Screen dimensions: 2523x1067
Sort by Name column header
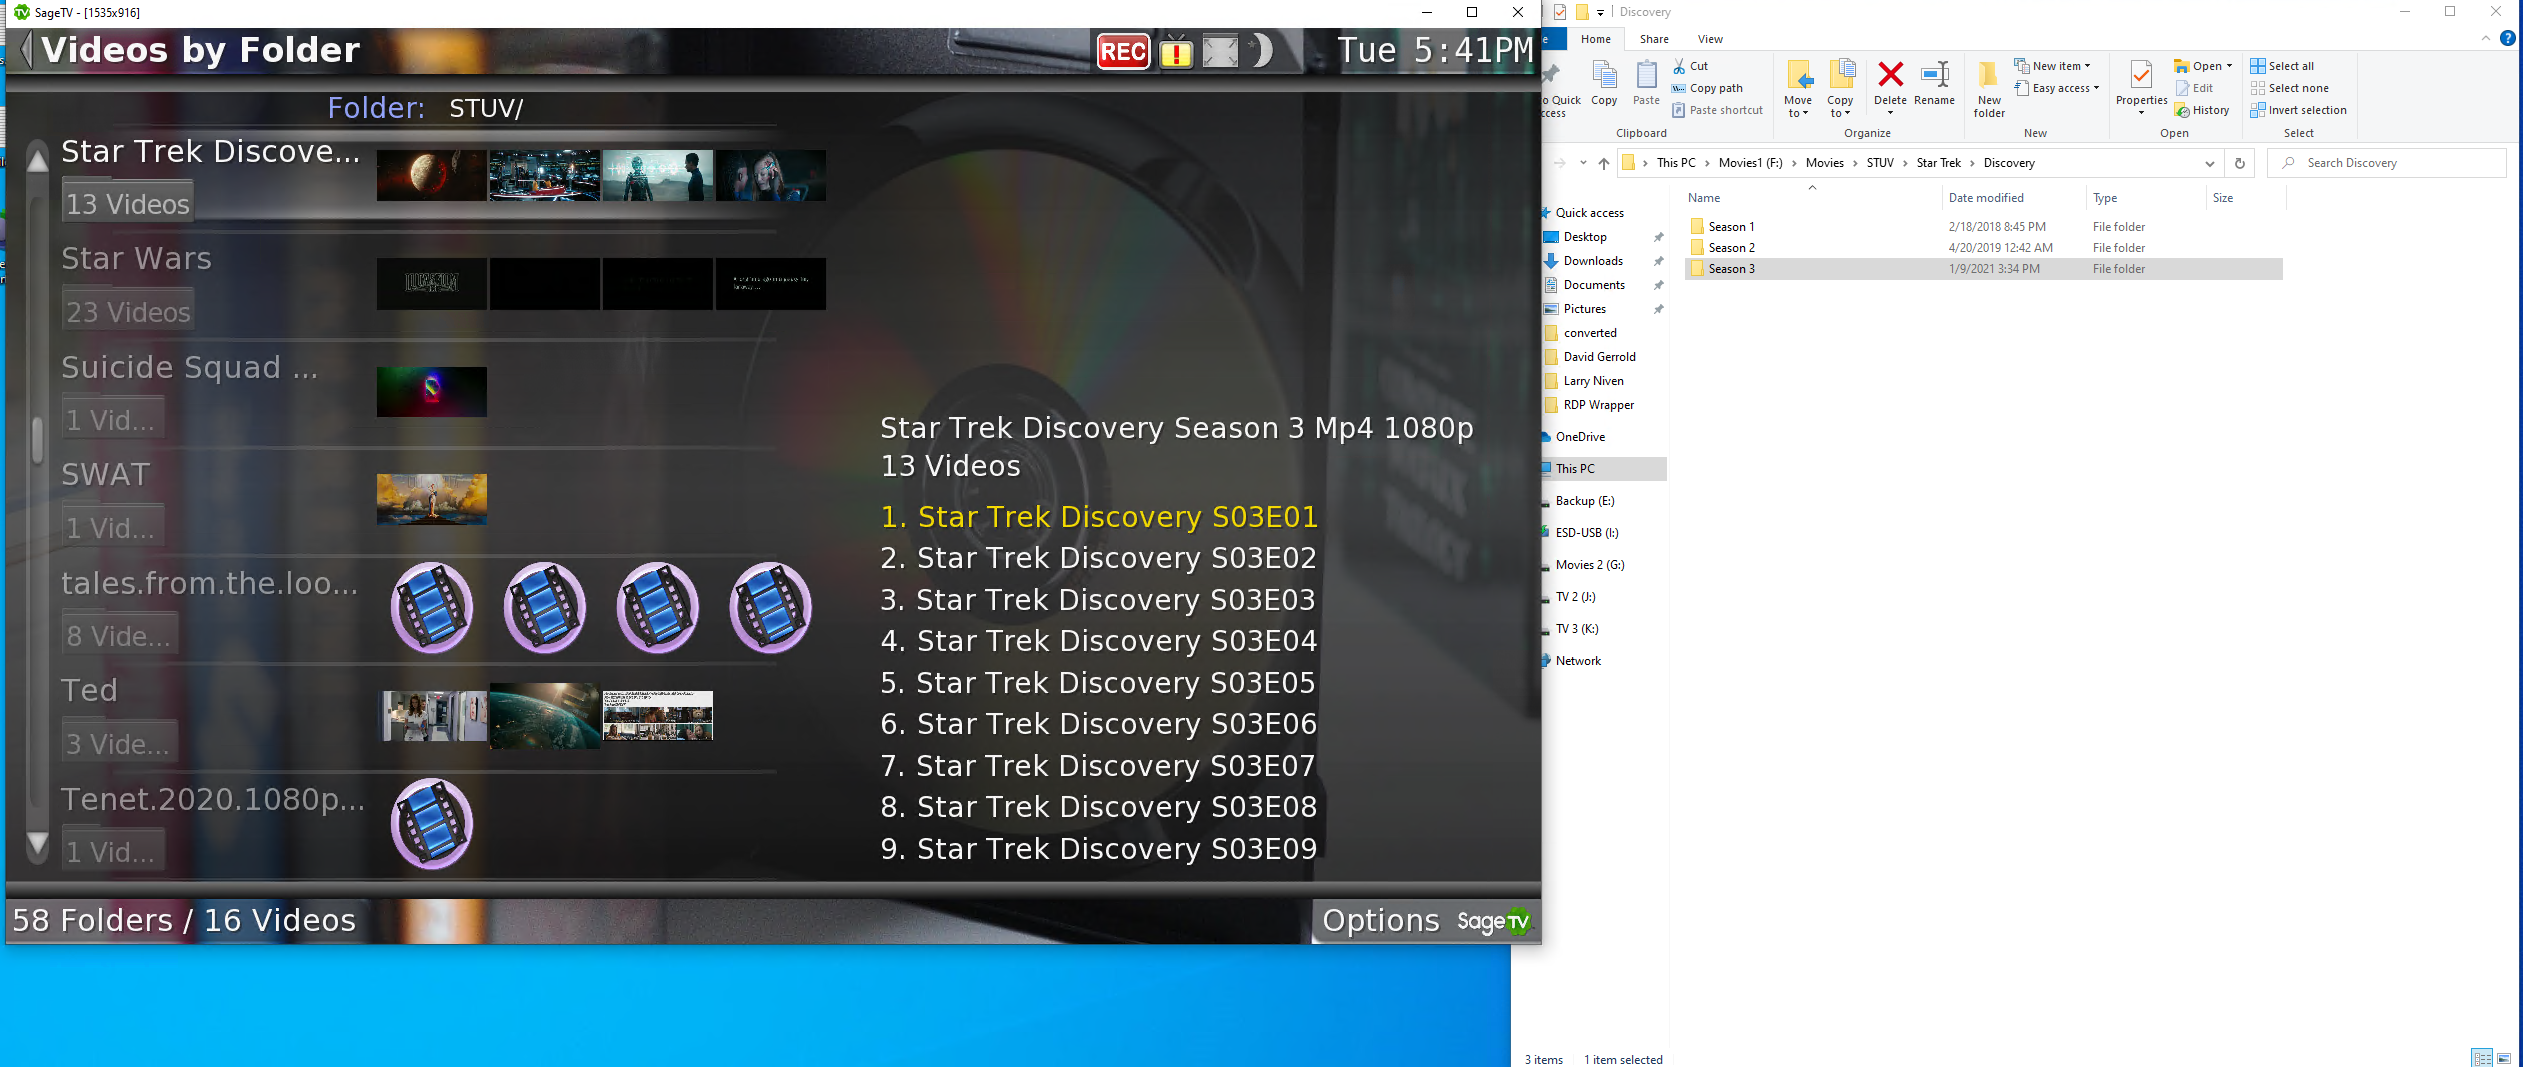(1704, 198)
